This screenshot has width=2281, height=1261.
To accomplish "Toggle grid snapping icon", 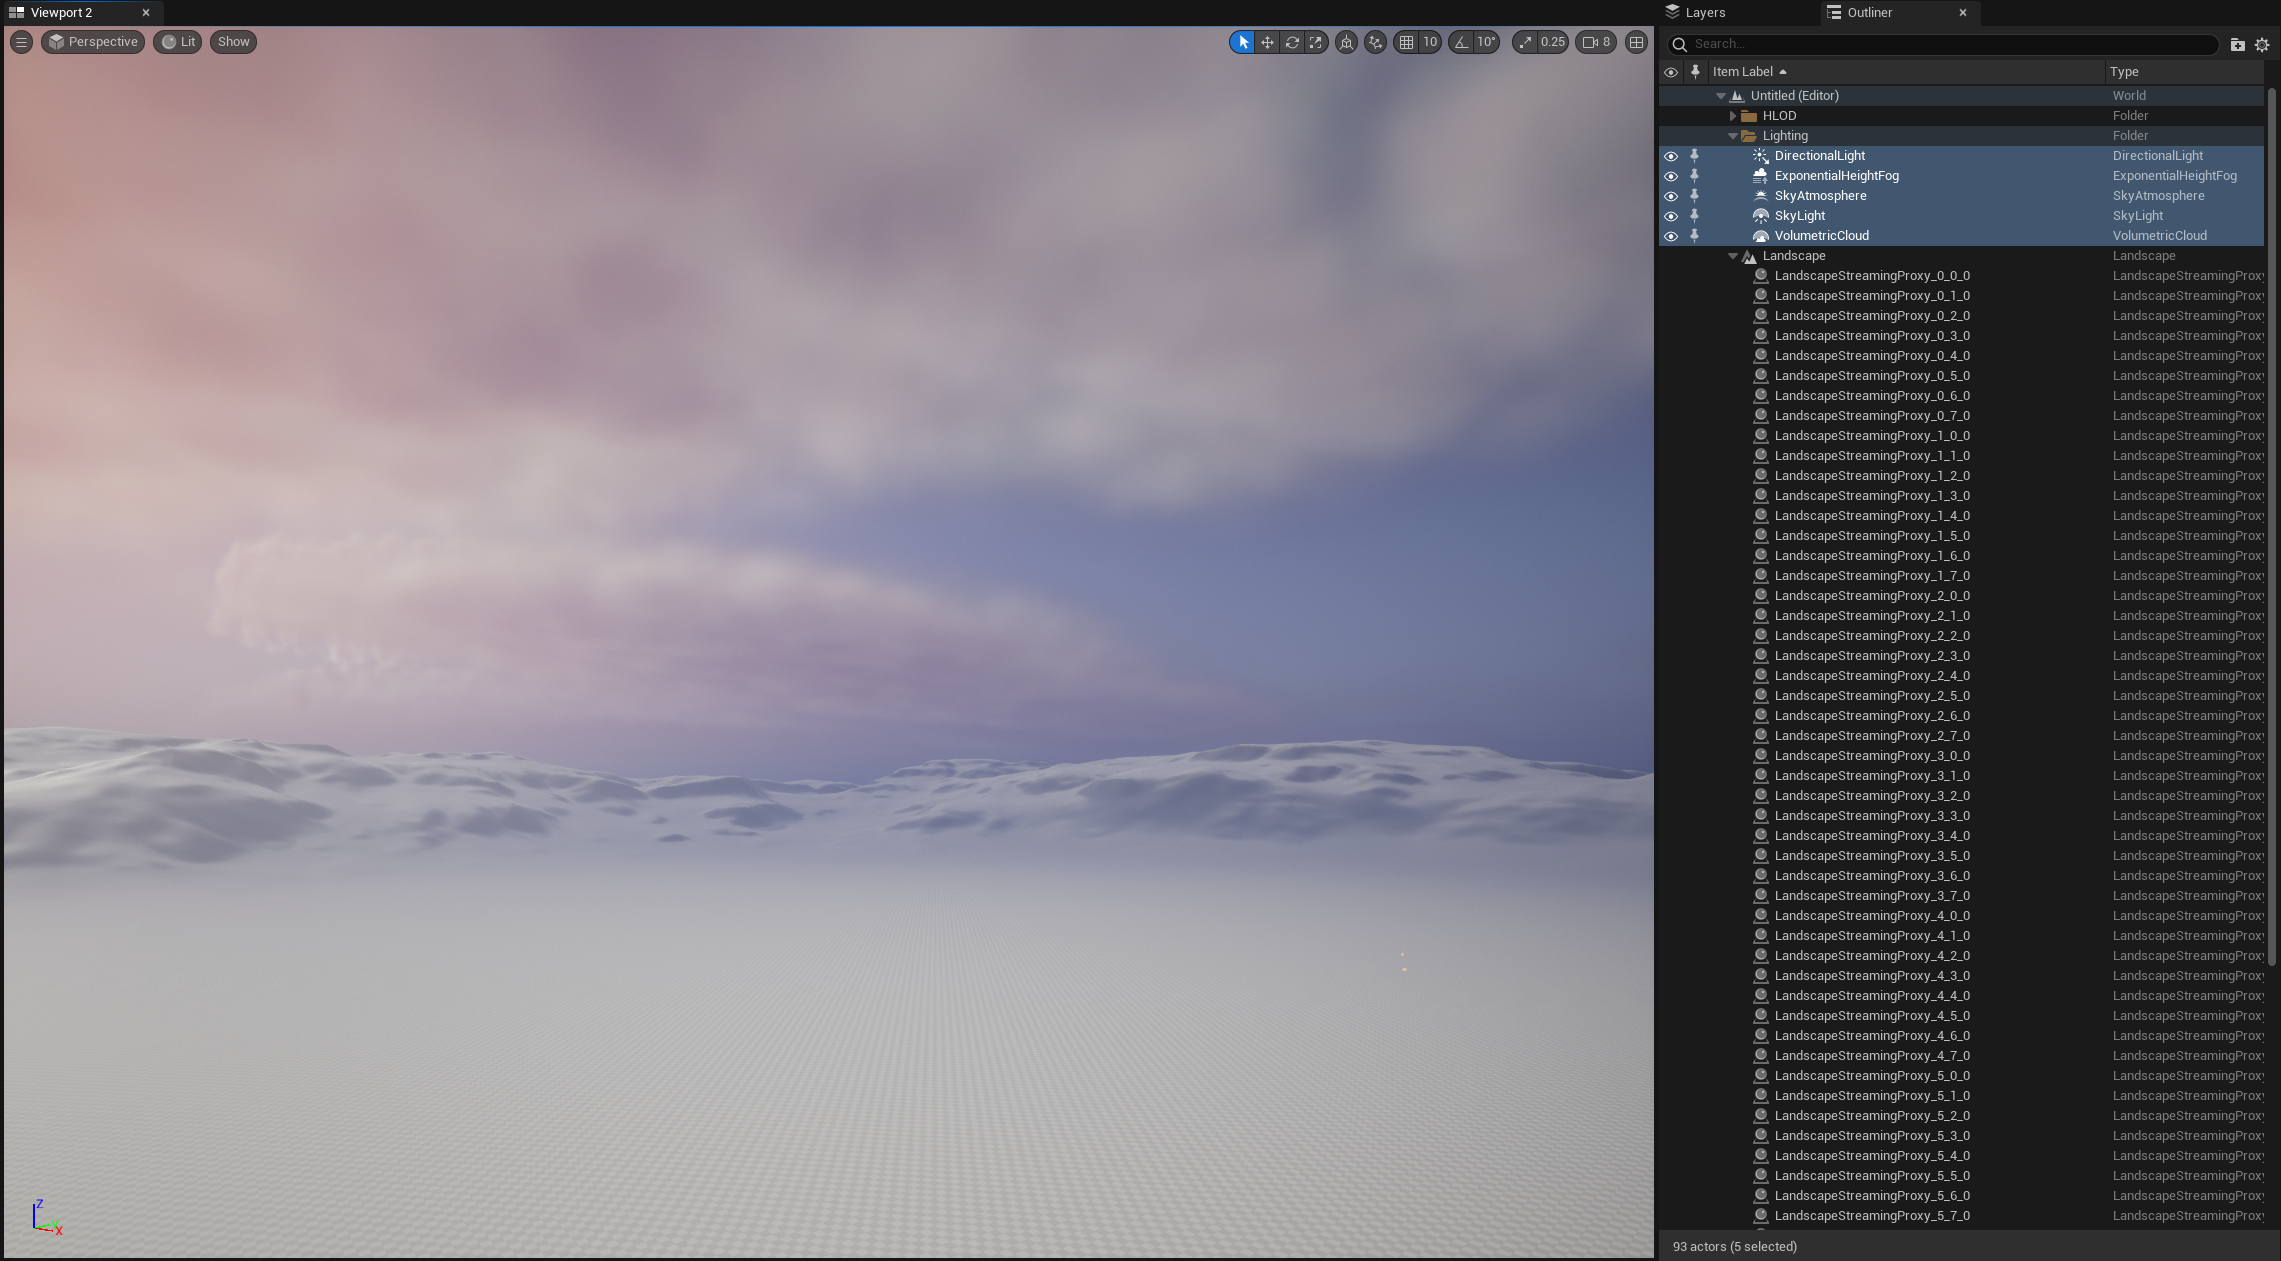I will (1406, 42).
